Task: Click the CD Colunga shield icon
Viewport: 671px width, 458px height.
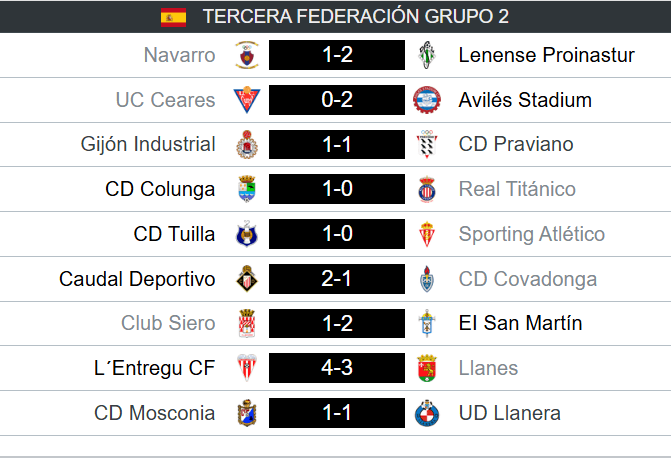Action: pos(245,189)
